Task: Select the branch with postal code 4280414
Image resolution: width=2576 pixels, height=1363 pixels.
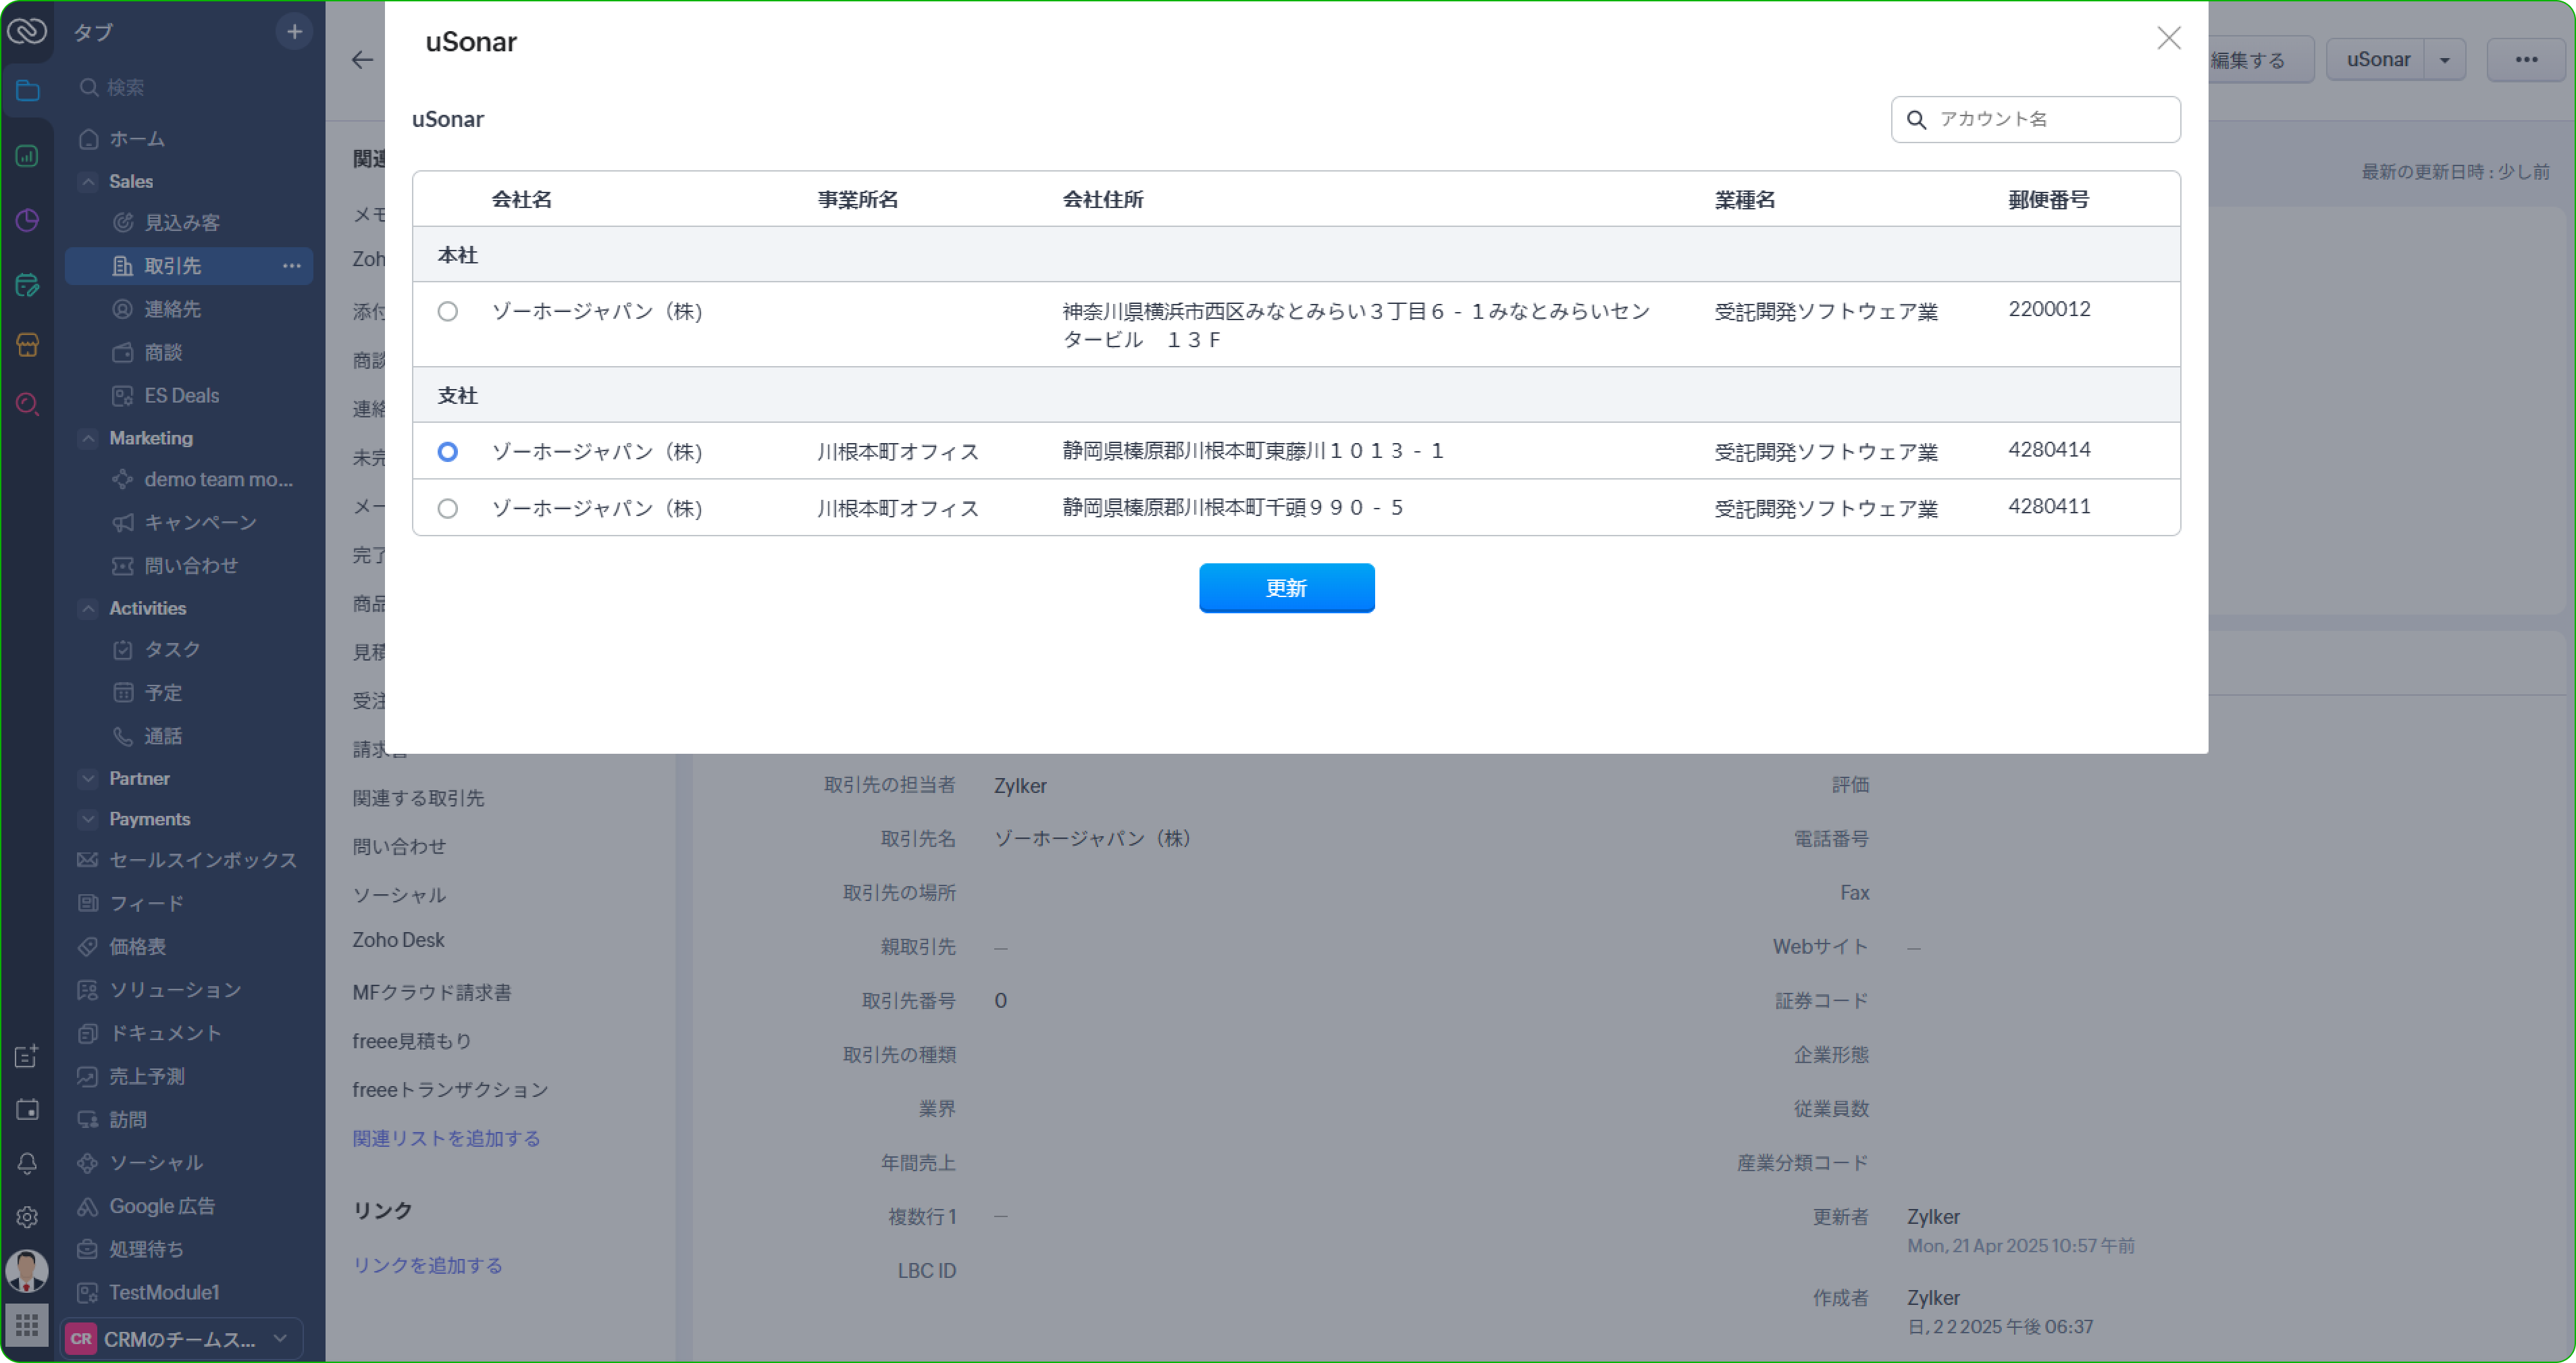Action: coord(447,452)
